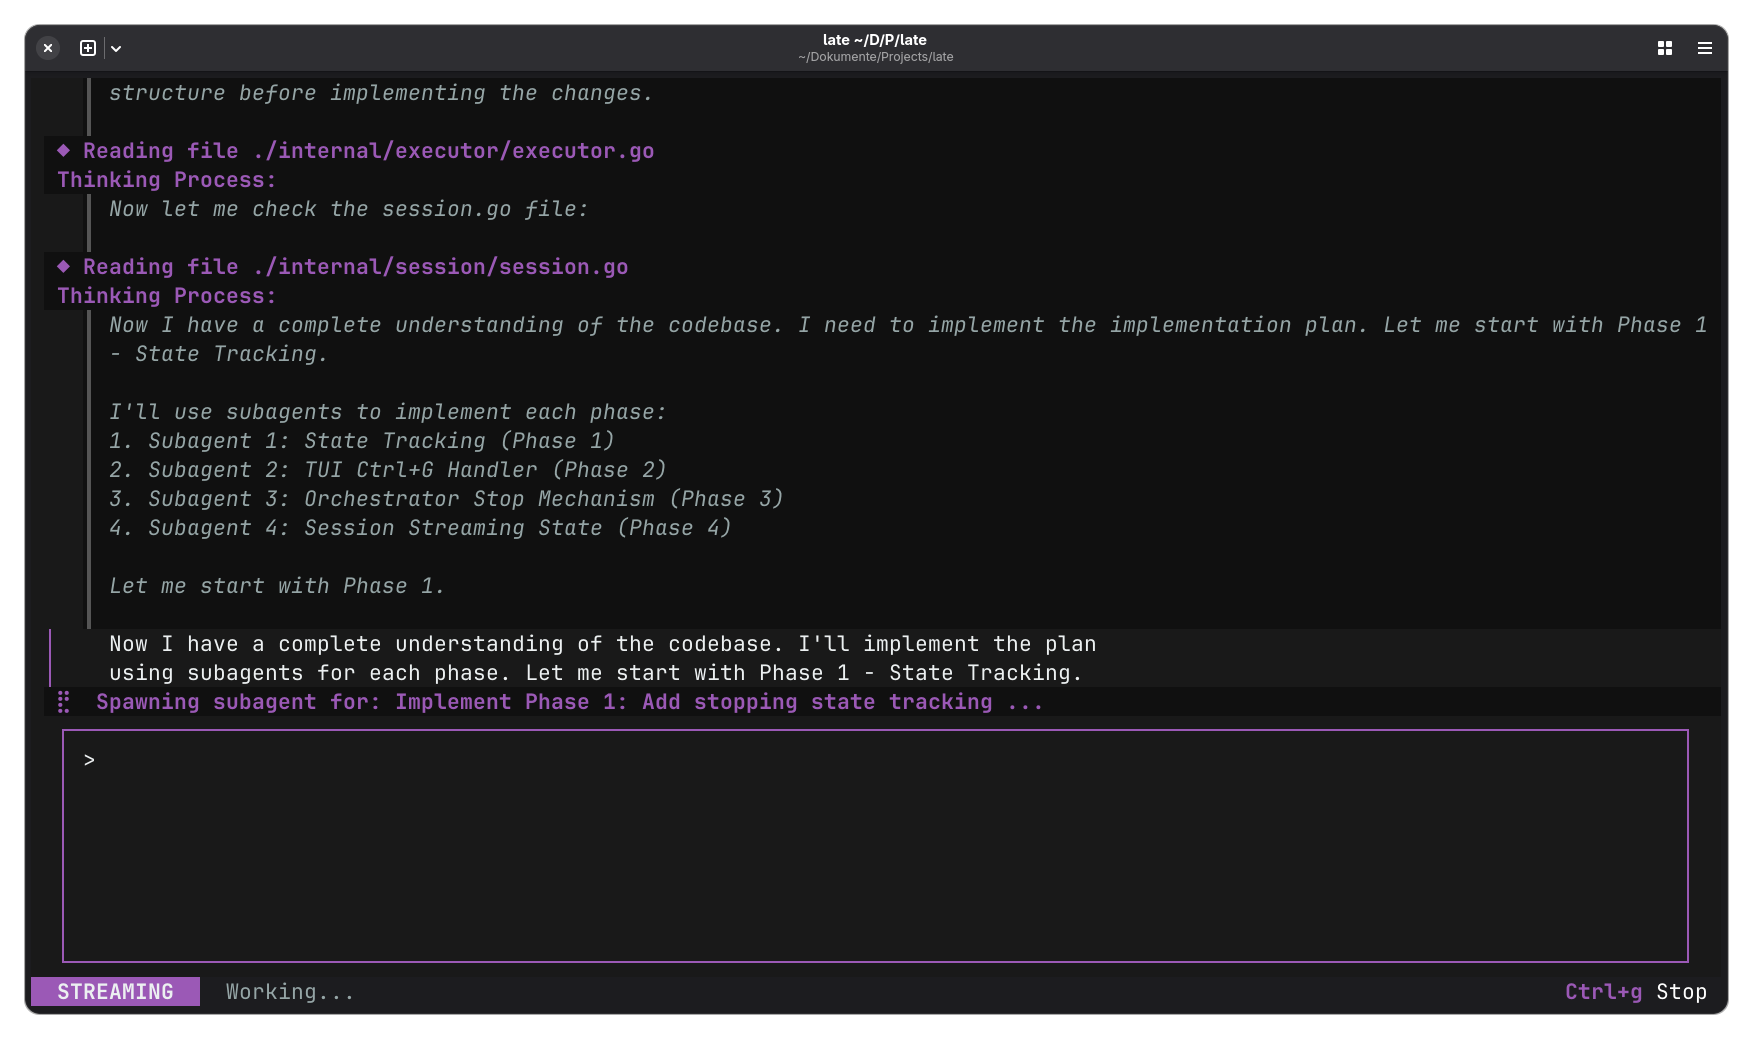Click the Reading file ./internal/session/session.go entry
This screenshot has width=1753, height=1039.
click(355, 267)
